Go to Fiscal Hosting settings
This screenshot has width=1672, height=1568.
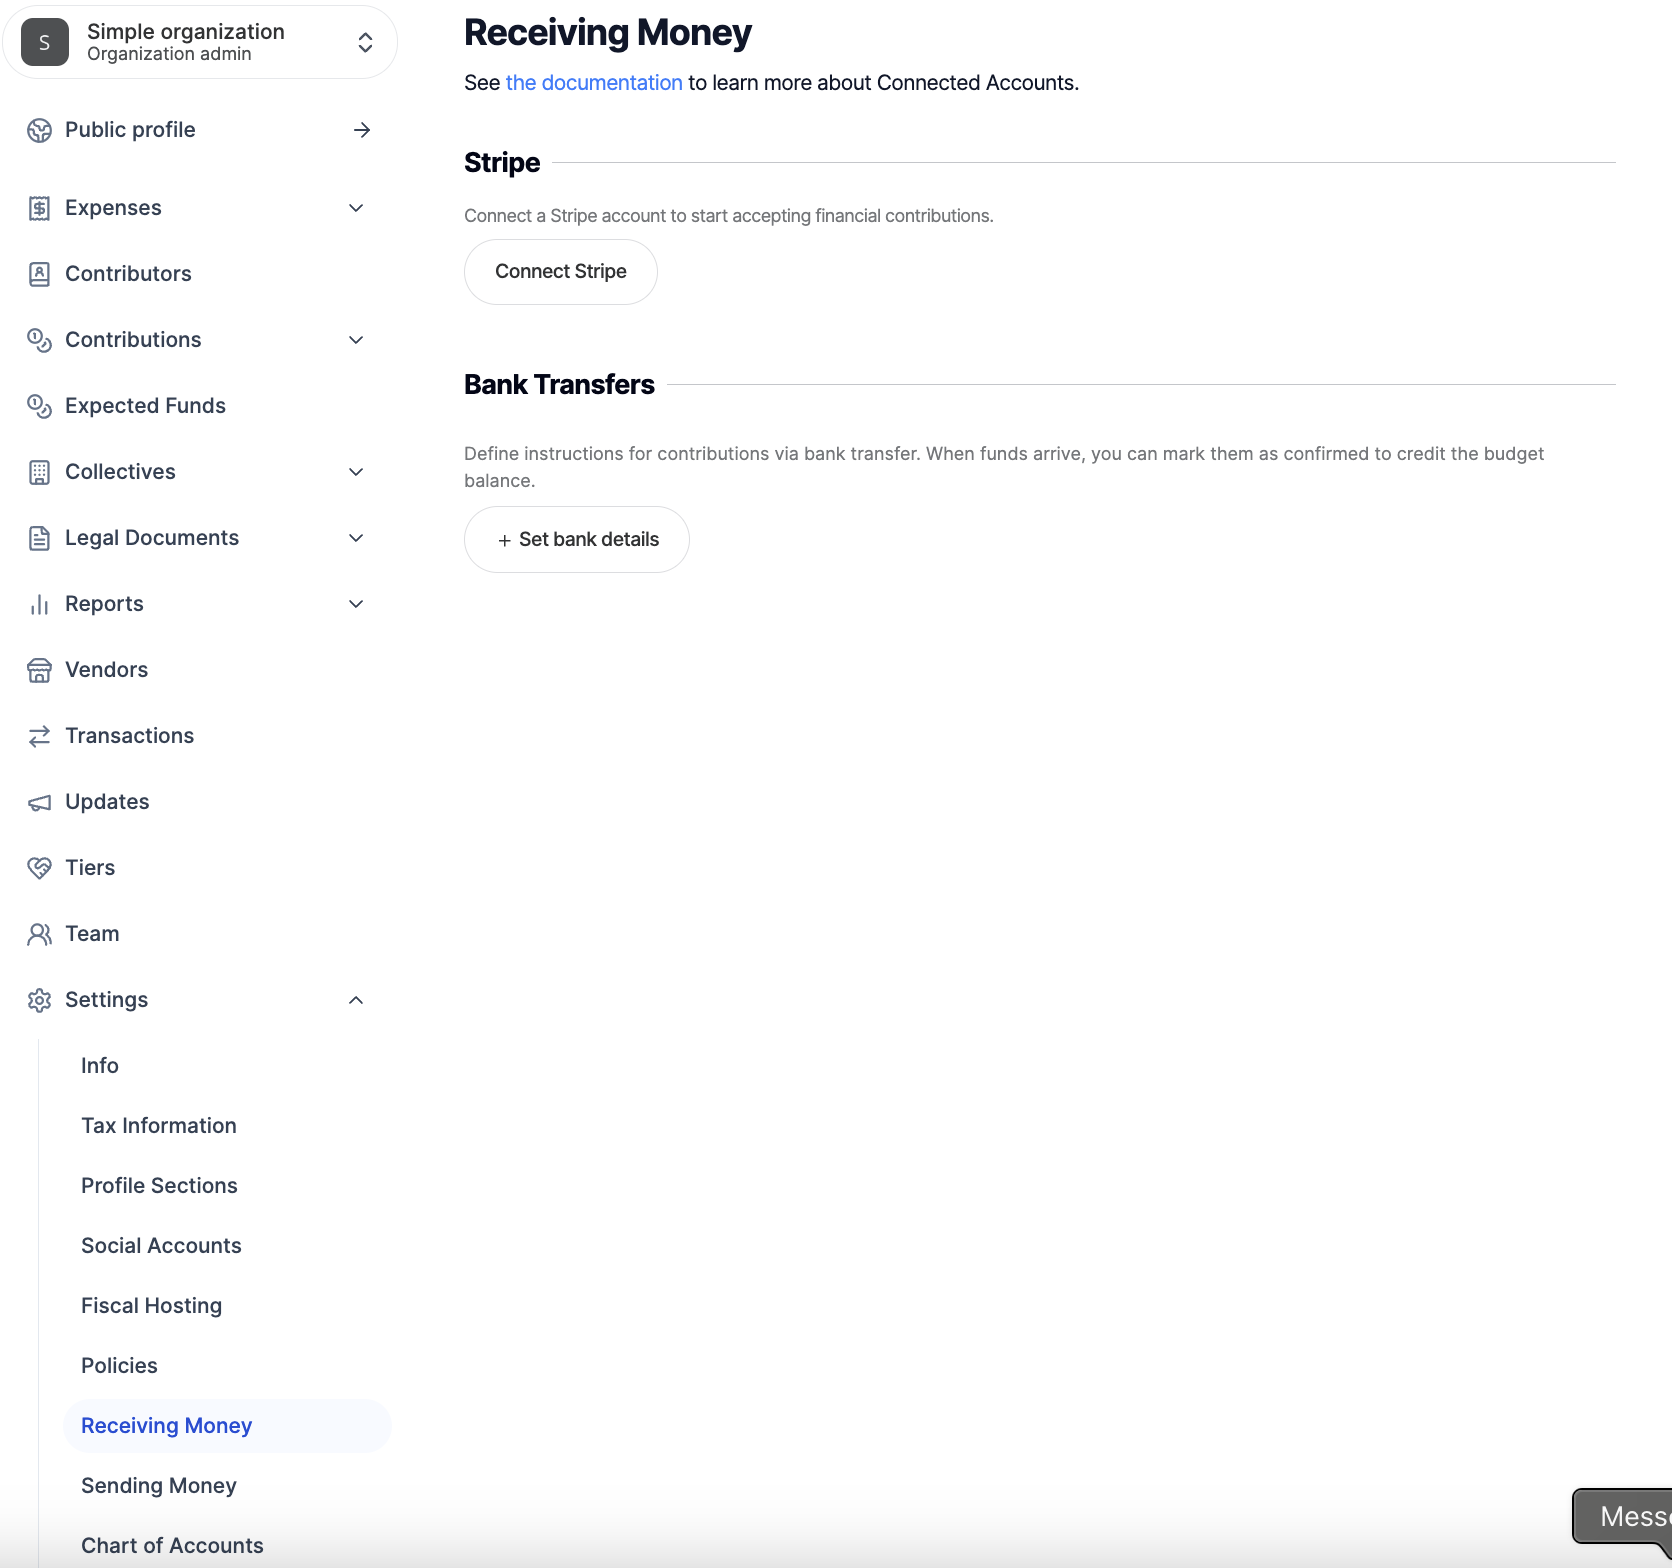click(x=152, y=1306)
